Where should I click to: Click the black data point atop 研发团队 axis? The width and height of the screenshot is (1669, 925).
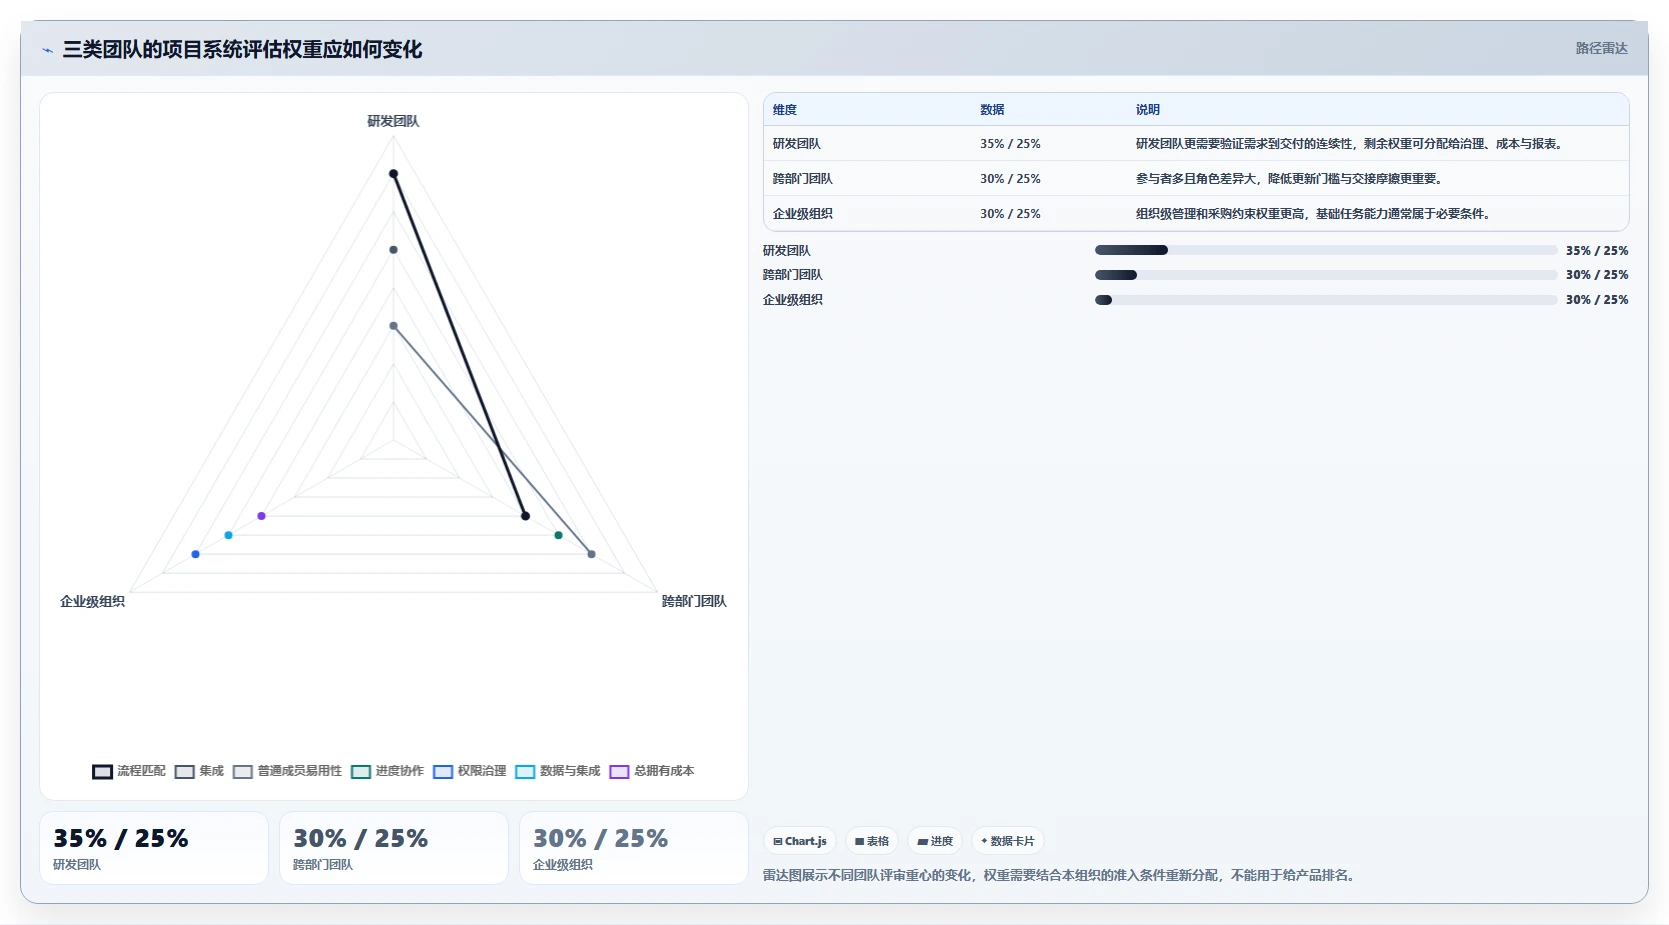tap(393, 174)
